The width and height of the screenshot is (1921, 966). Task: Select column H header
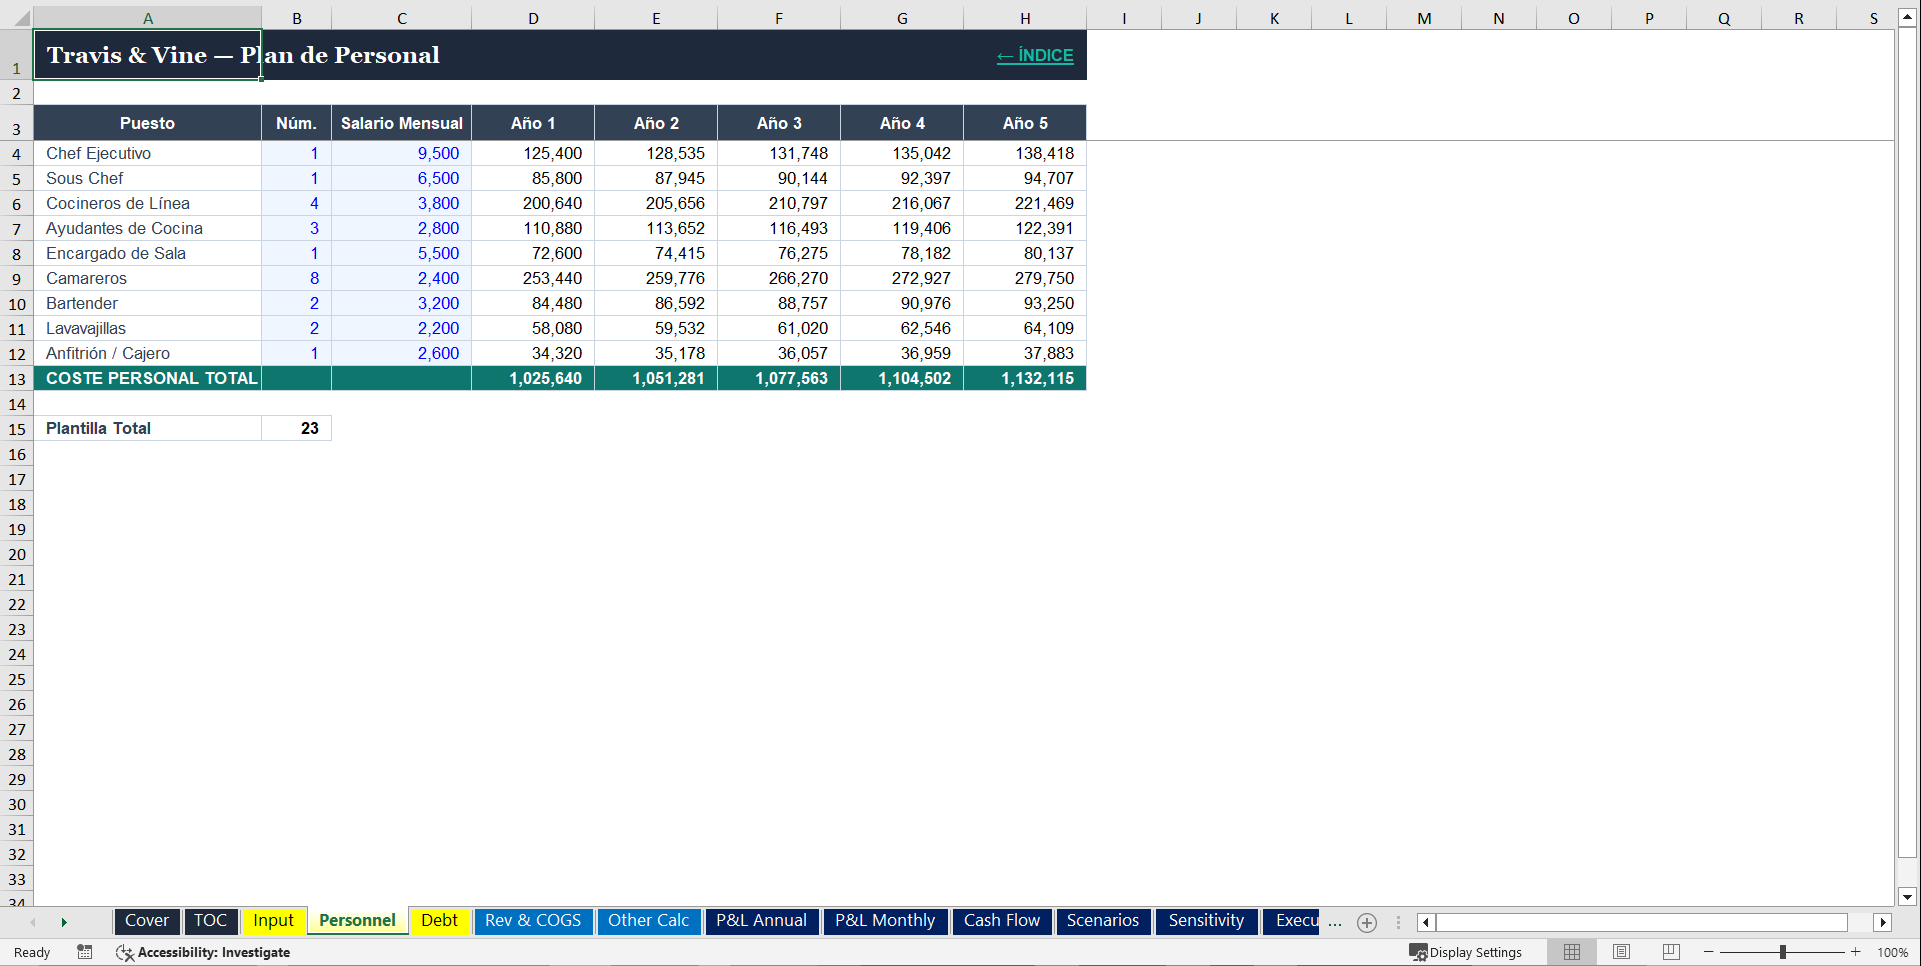(x=1025, y=18)
